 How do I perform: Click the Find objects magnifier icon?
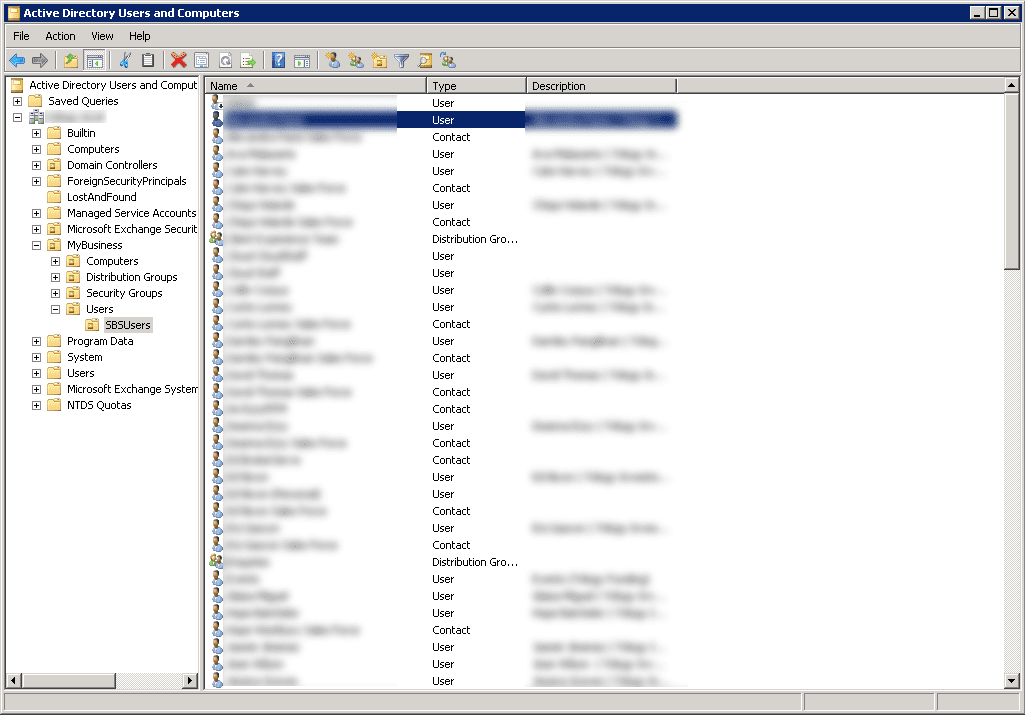(x=425, y=61)
